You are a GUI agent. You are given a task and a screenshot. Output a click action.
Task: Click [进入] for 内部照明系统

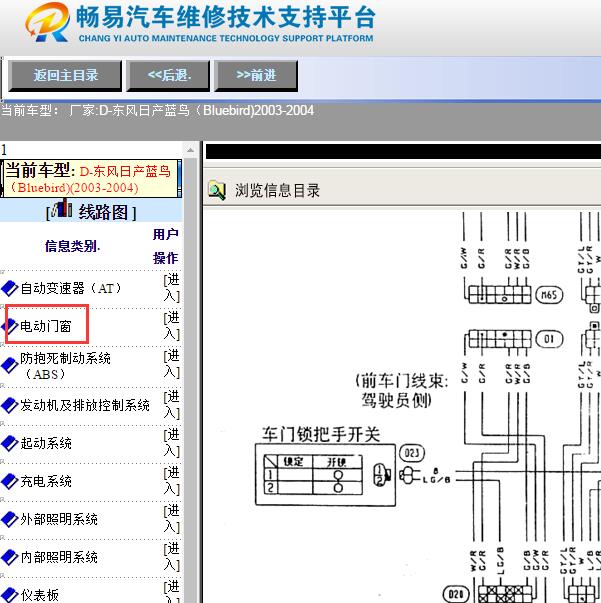coord(171,557)
